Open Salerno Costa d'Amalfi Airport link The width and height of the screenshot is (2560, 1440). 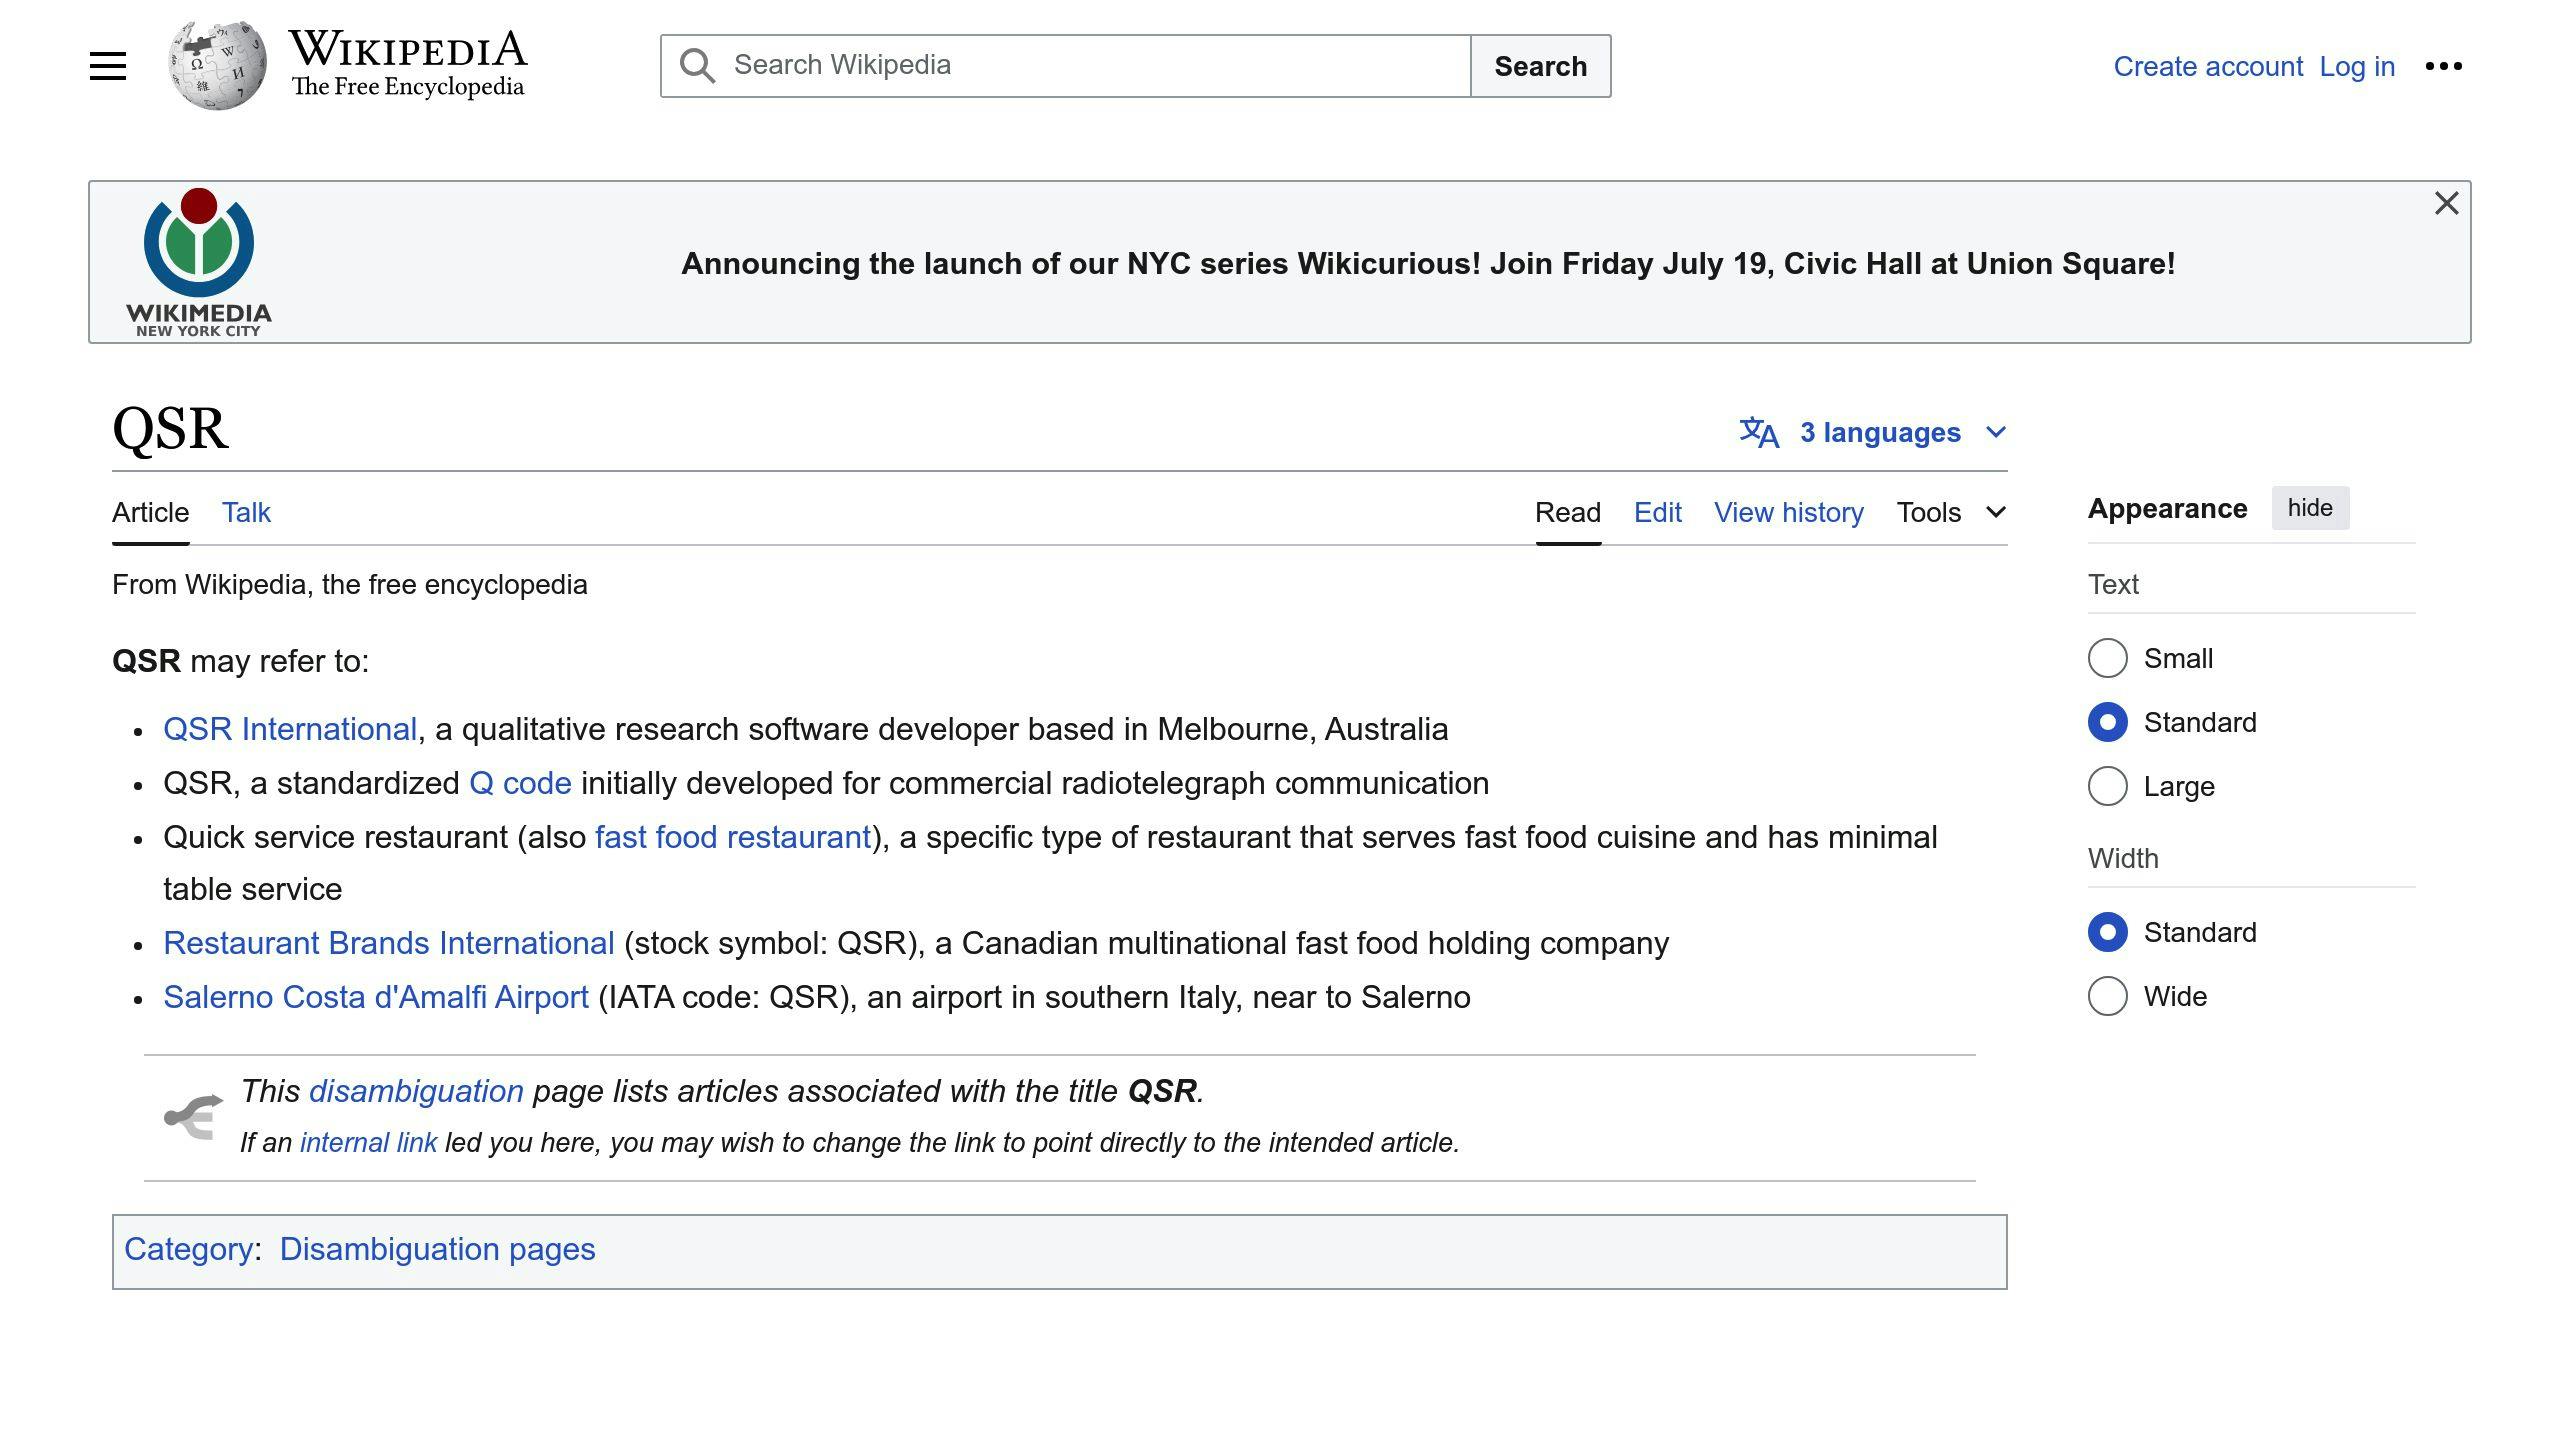tap(376, 997)
